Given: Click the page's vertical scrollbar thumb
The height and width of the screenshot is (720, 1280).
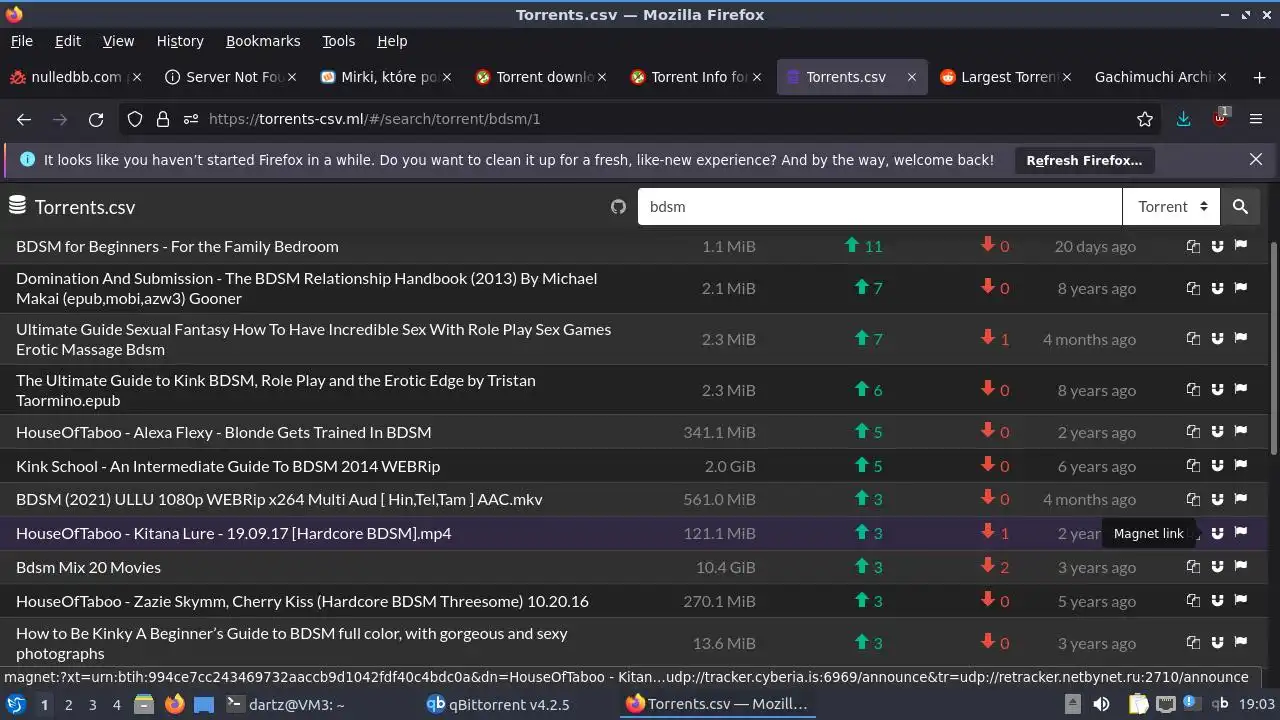Looking at the screenshot, I should click(x=1274, y=347).
